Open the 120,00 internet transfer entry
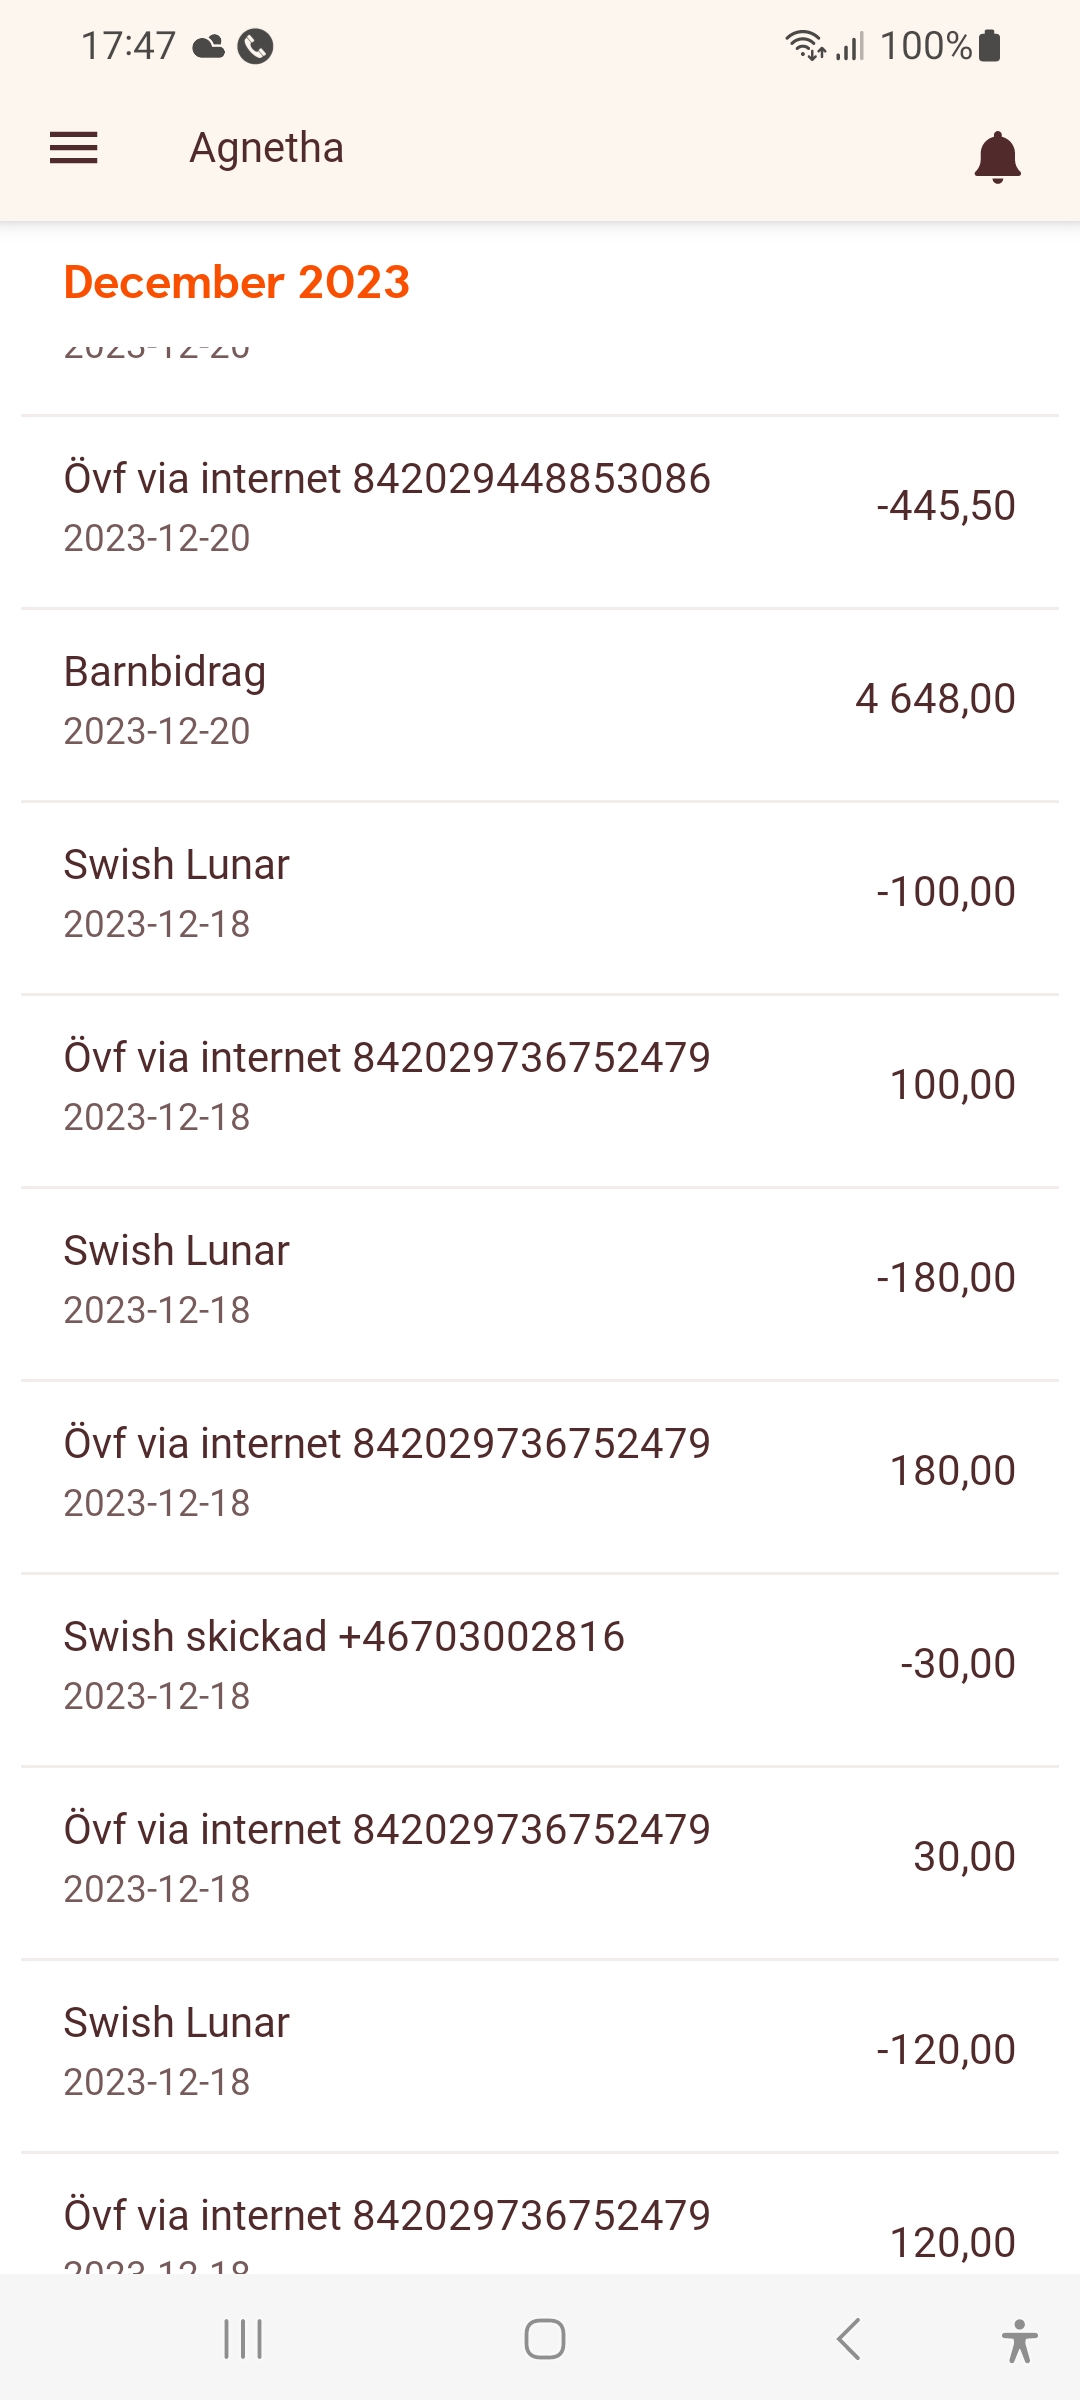The width and height of the screenshot is (1080, 2400). coord(540,2225)
